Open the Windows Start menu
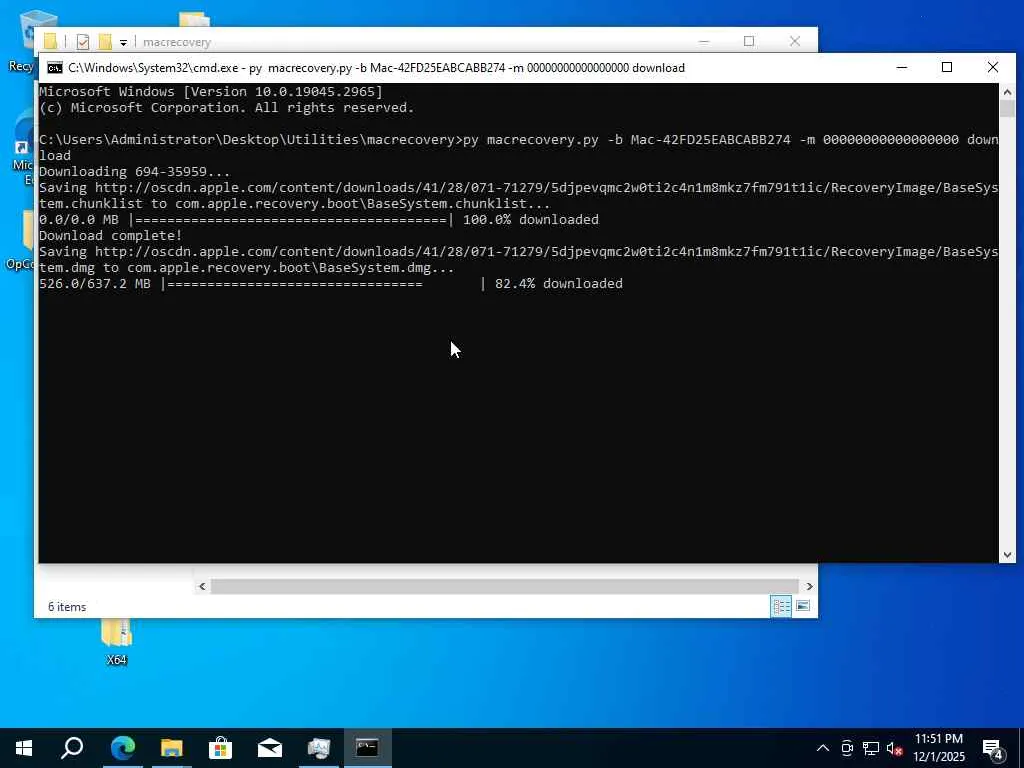The image size is (1024, 768). [24, 748]
